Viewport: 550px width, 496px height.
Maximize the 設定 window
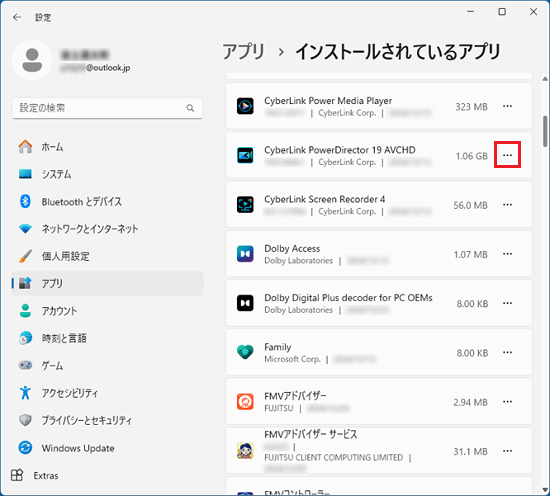click(x=502, y=12)
